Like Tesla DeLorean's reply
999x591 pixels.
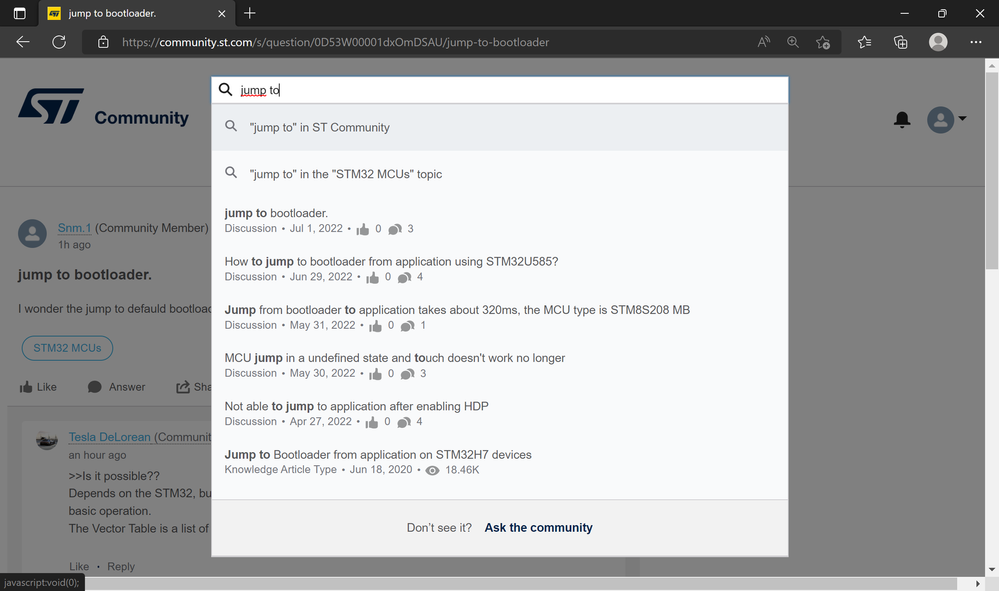coord(79,567)
